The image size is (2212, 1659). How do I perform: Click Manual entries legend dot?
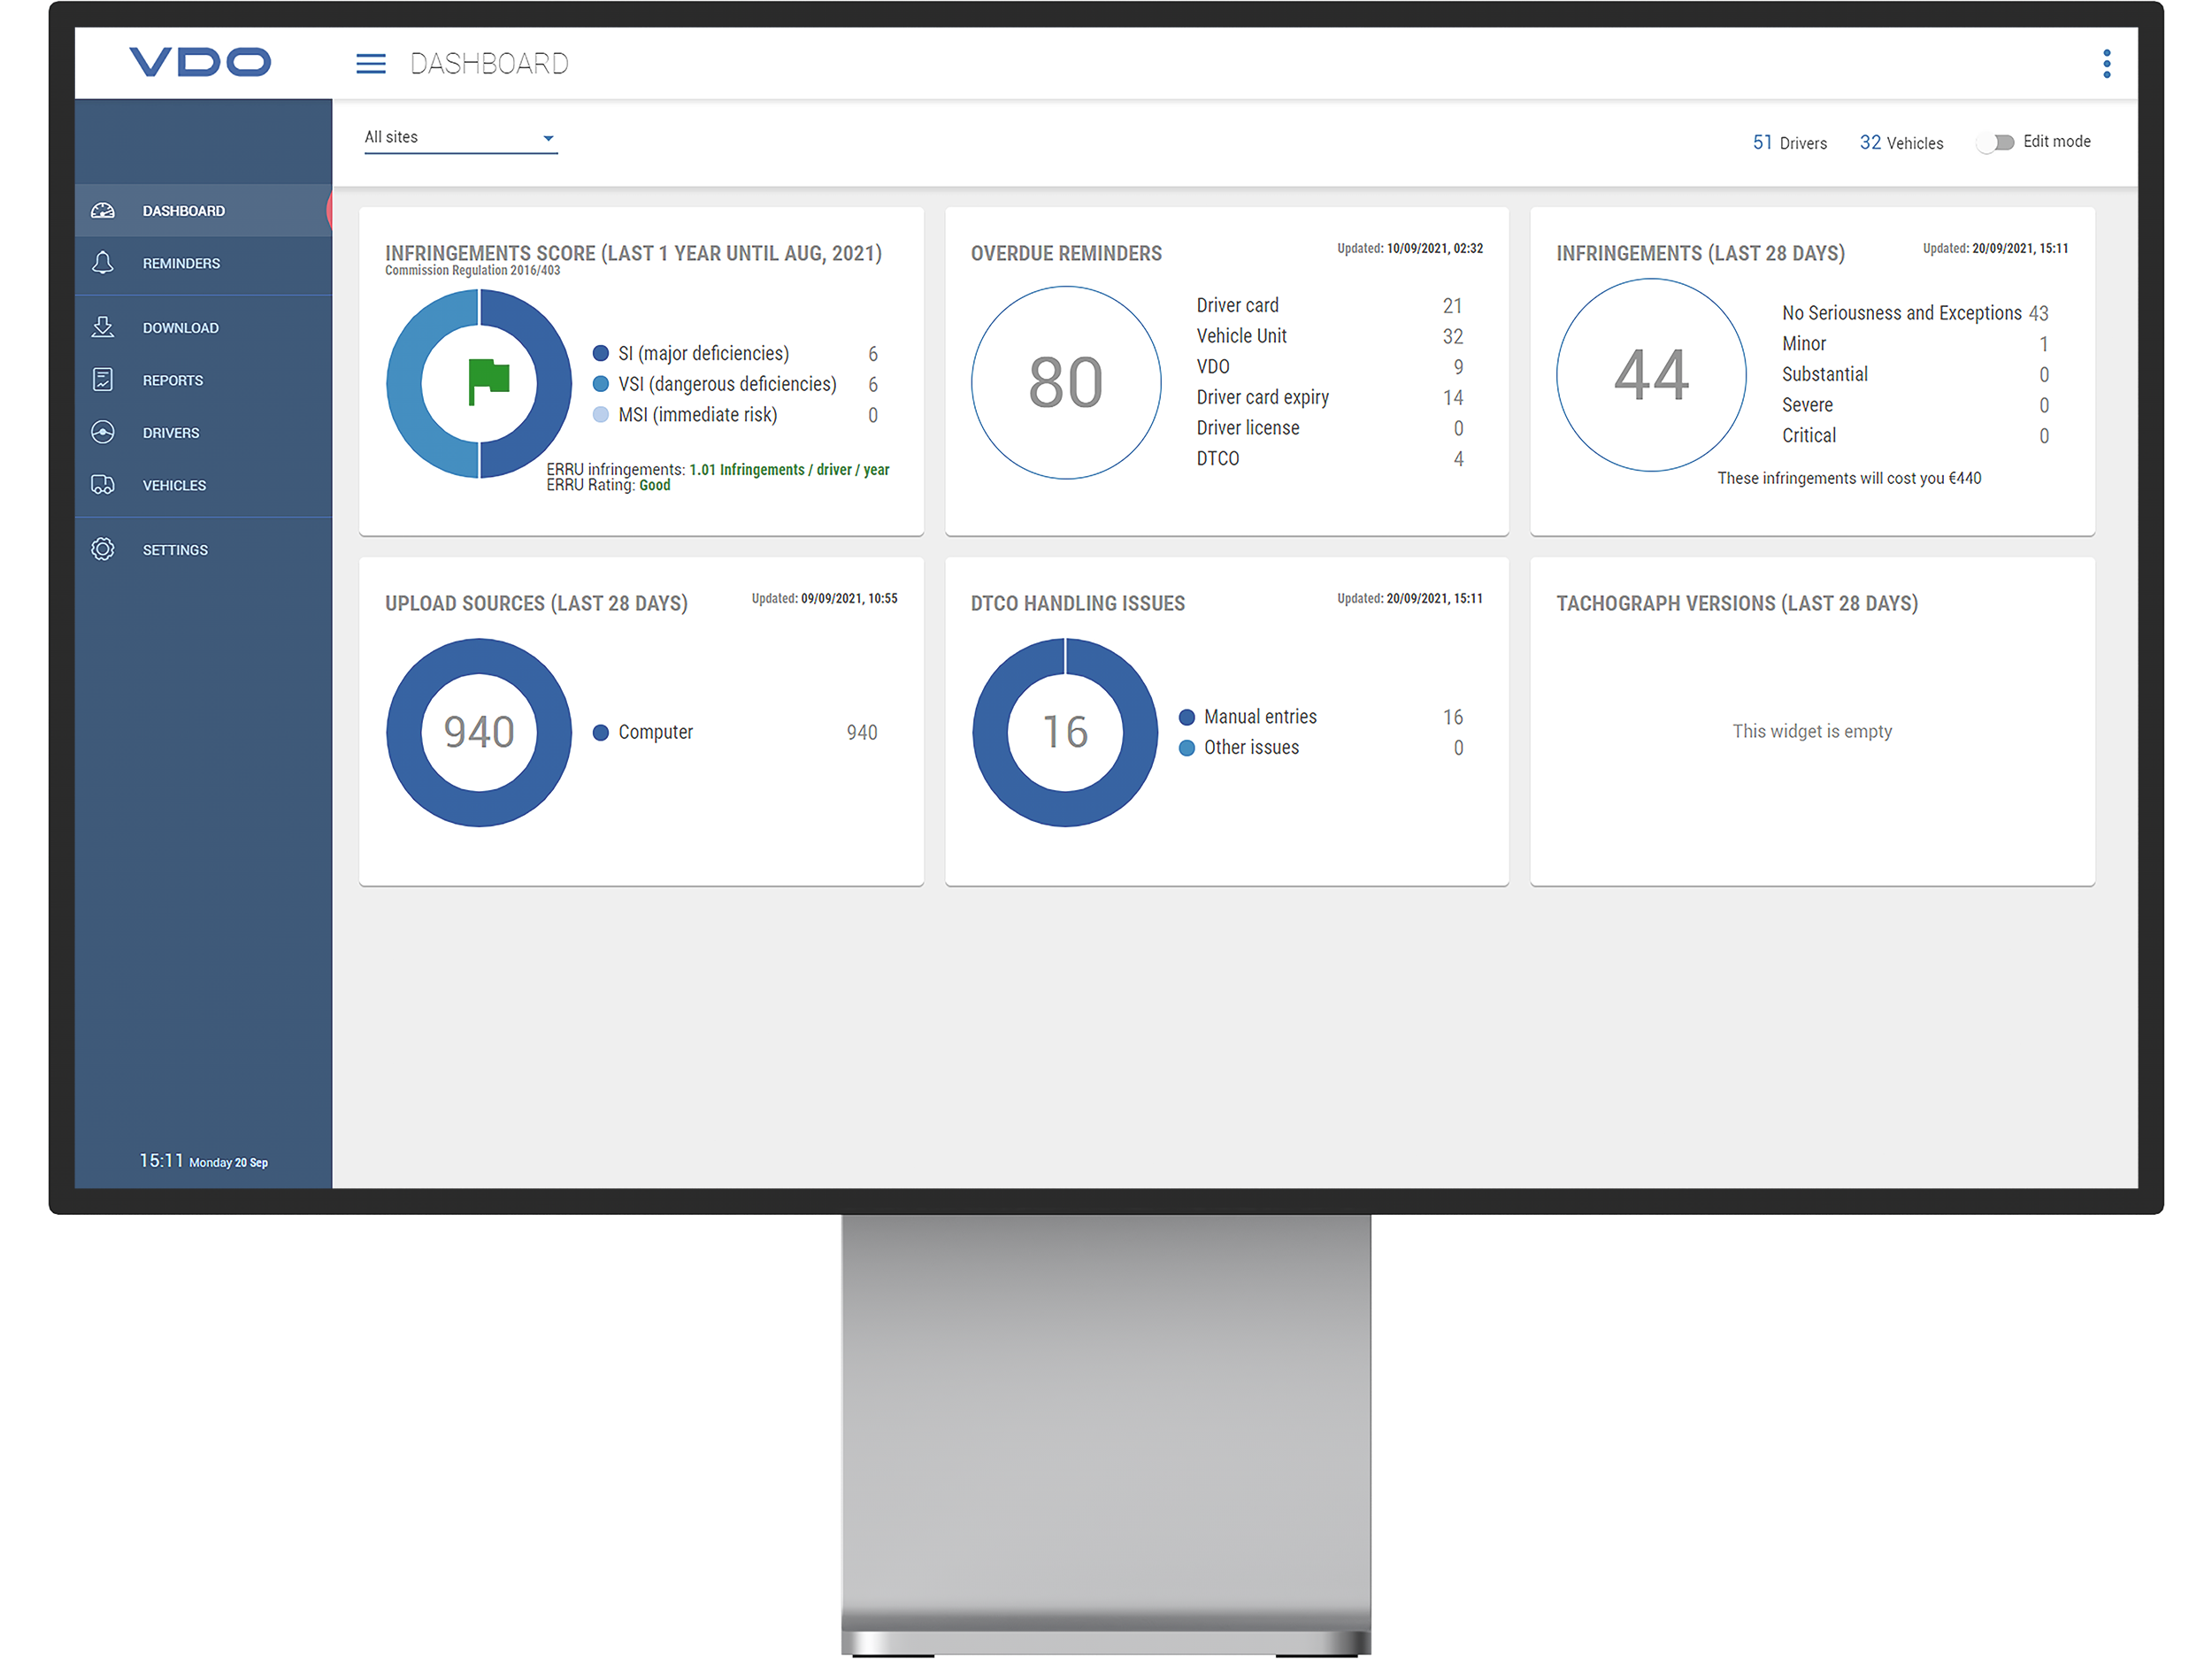tap(1187, 717)
